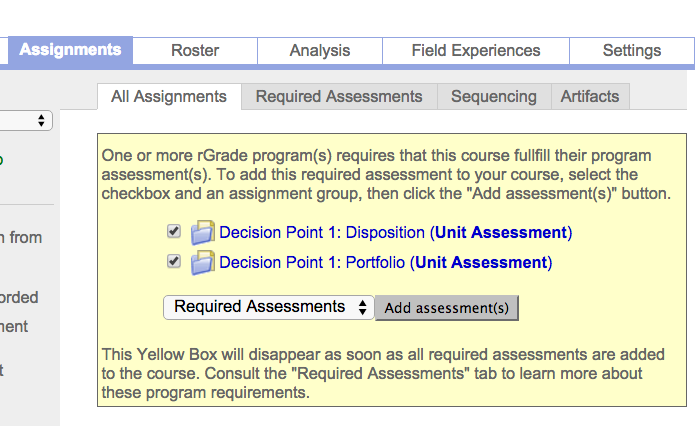Open the Artifacts sub-tab
The width and height of the screenshot is (699, 426).
(590, 97)
